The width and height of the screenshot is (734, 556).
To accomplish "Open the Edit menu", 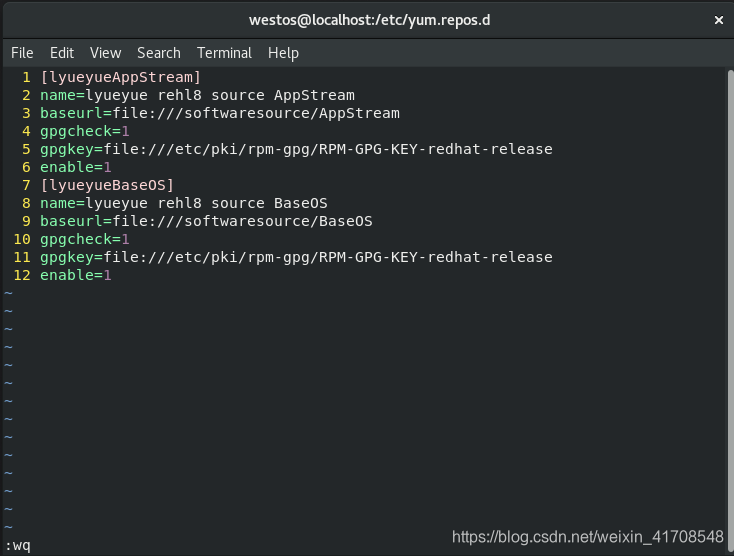I will click(62, 53).
